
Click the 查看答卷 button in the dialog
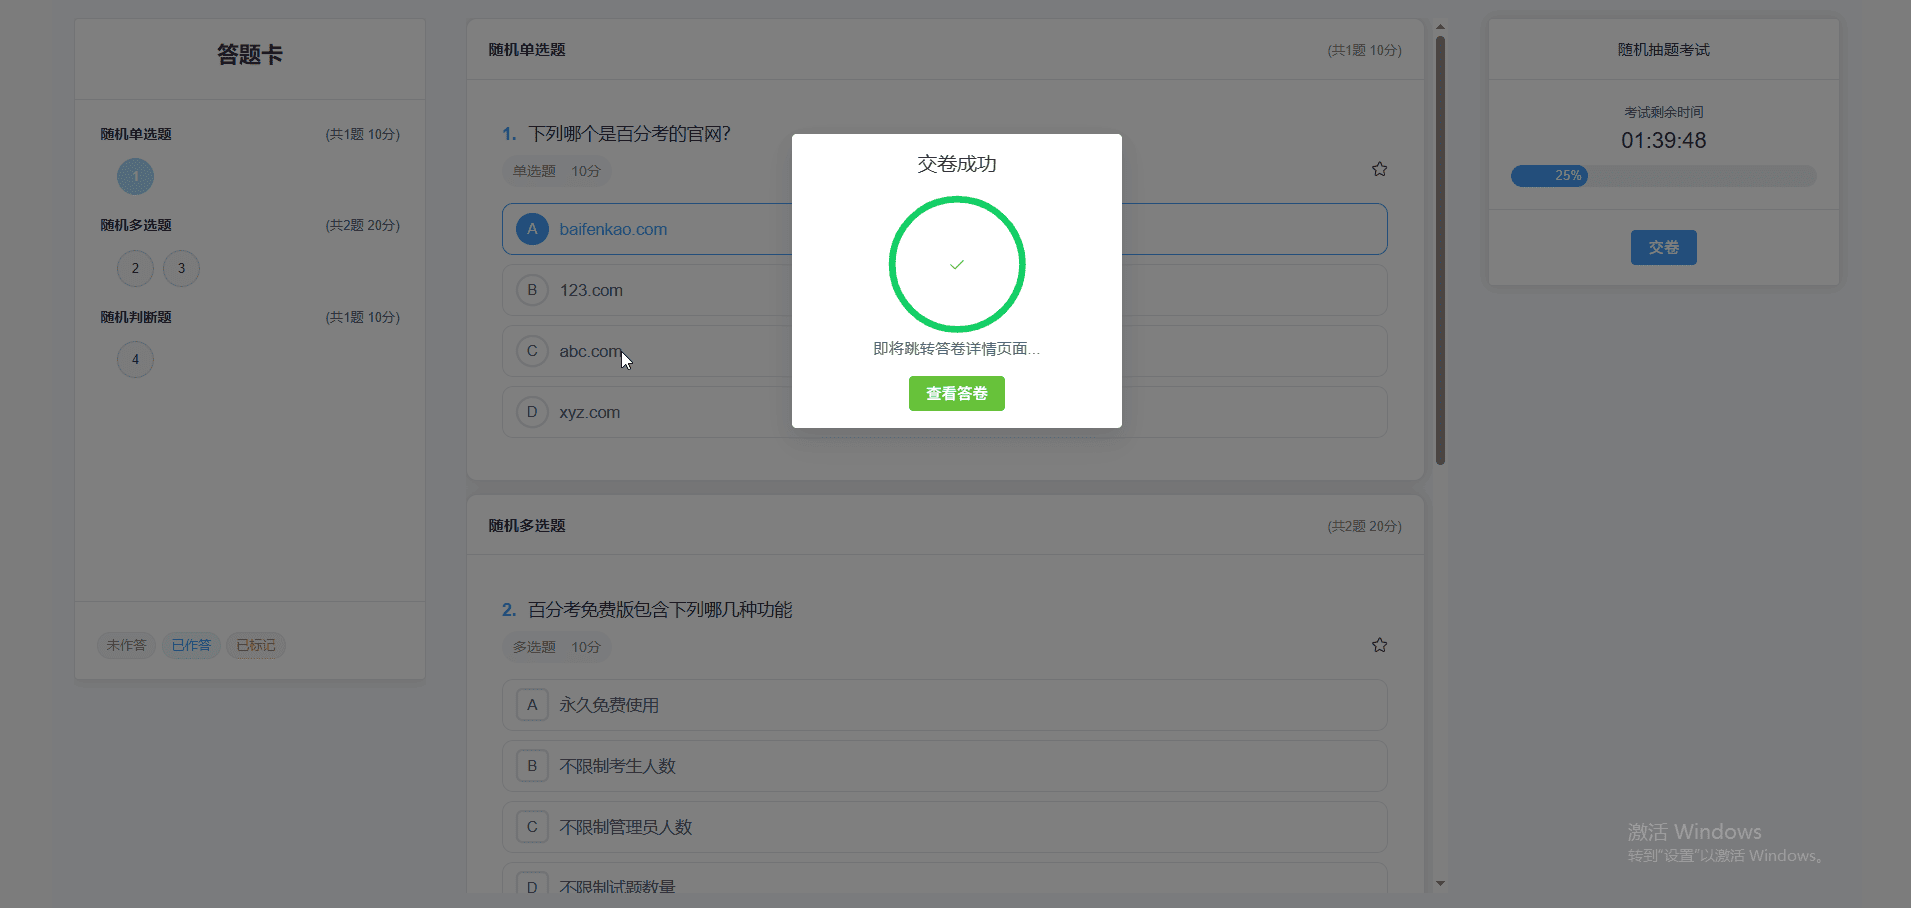pos(956,393)
